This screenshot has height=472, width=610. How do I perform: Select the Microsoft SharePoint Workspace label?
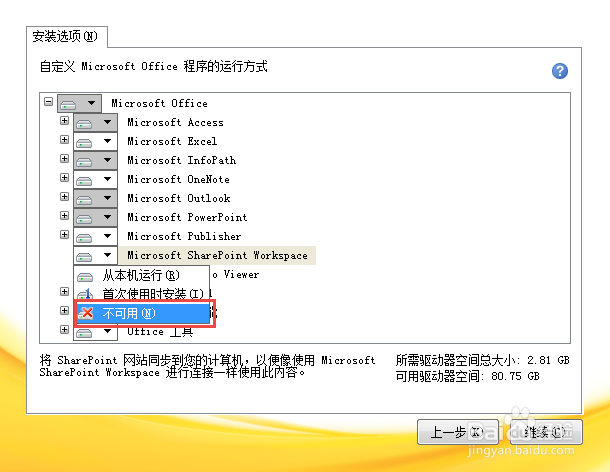[x=217, y=256]
